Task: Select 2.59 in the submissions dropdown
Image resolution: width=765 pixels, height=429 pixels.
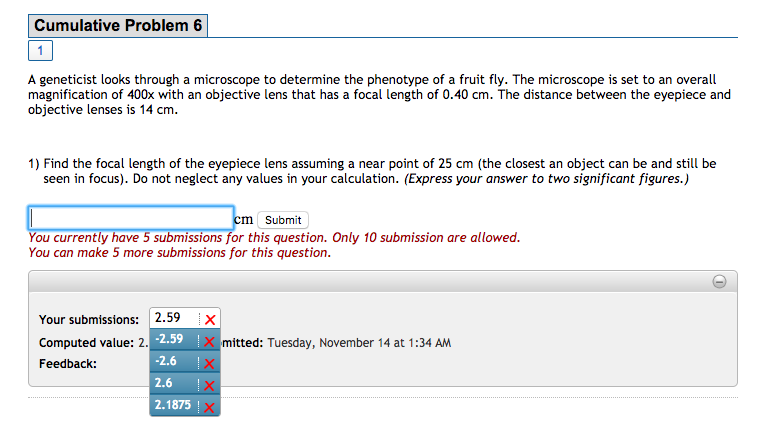Action: [168, 319]
